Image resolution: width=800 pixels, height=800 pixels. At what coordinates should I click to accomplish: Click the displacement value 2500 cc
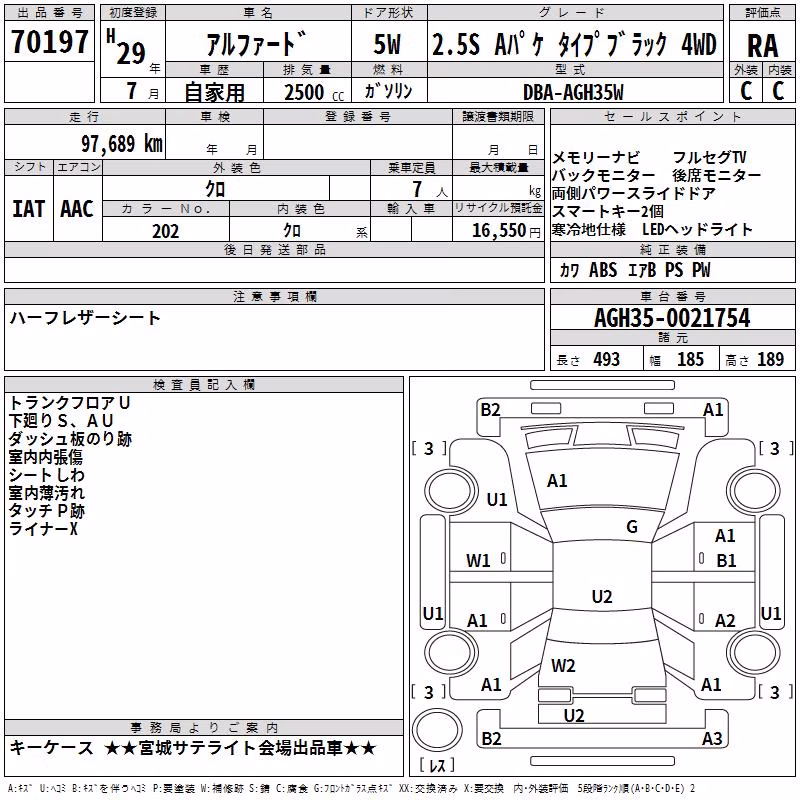(x=313, y=92)
